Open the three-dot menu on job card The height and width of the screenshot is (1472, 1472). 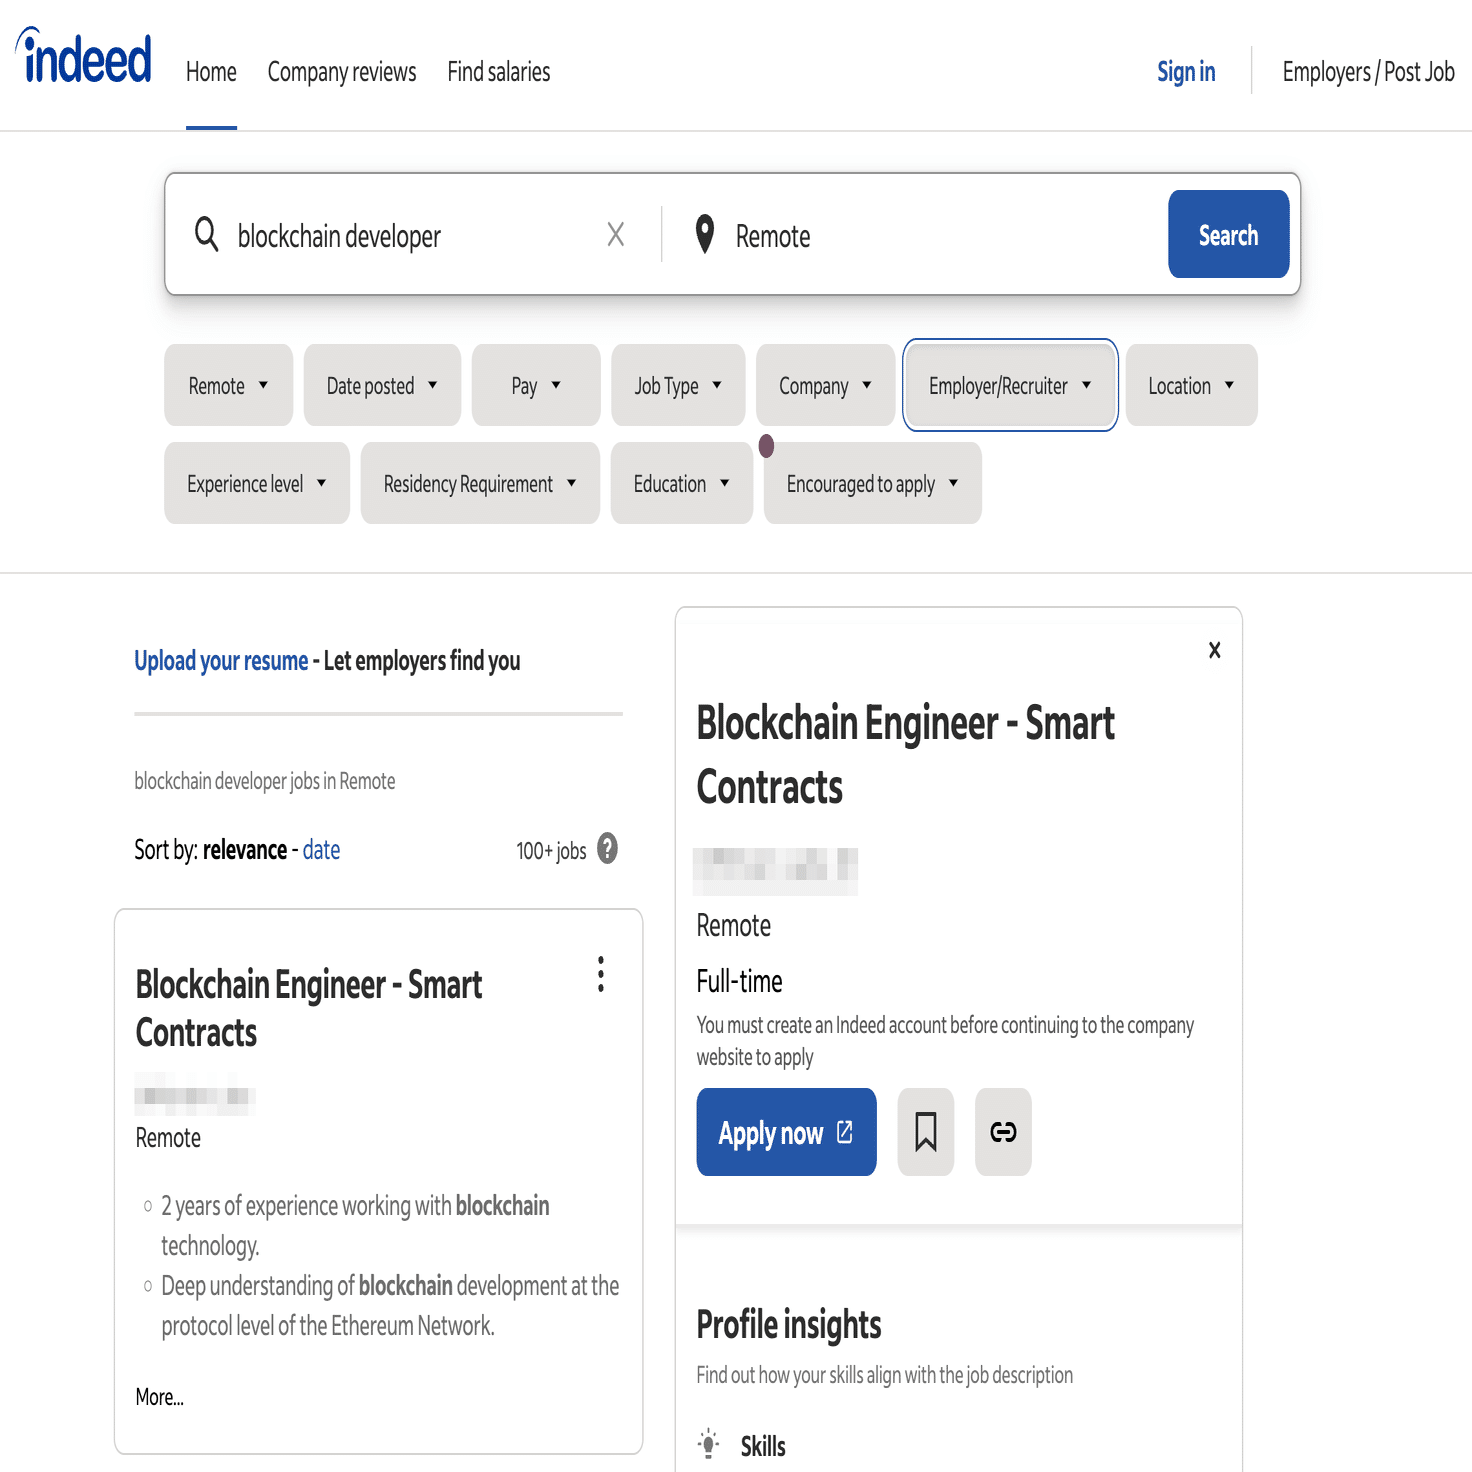(x=600, y=974)
